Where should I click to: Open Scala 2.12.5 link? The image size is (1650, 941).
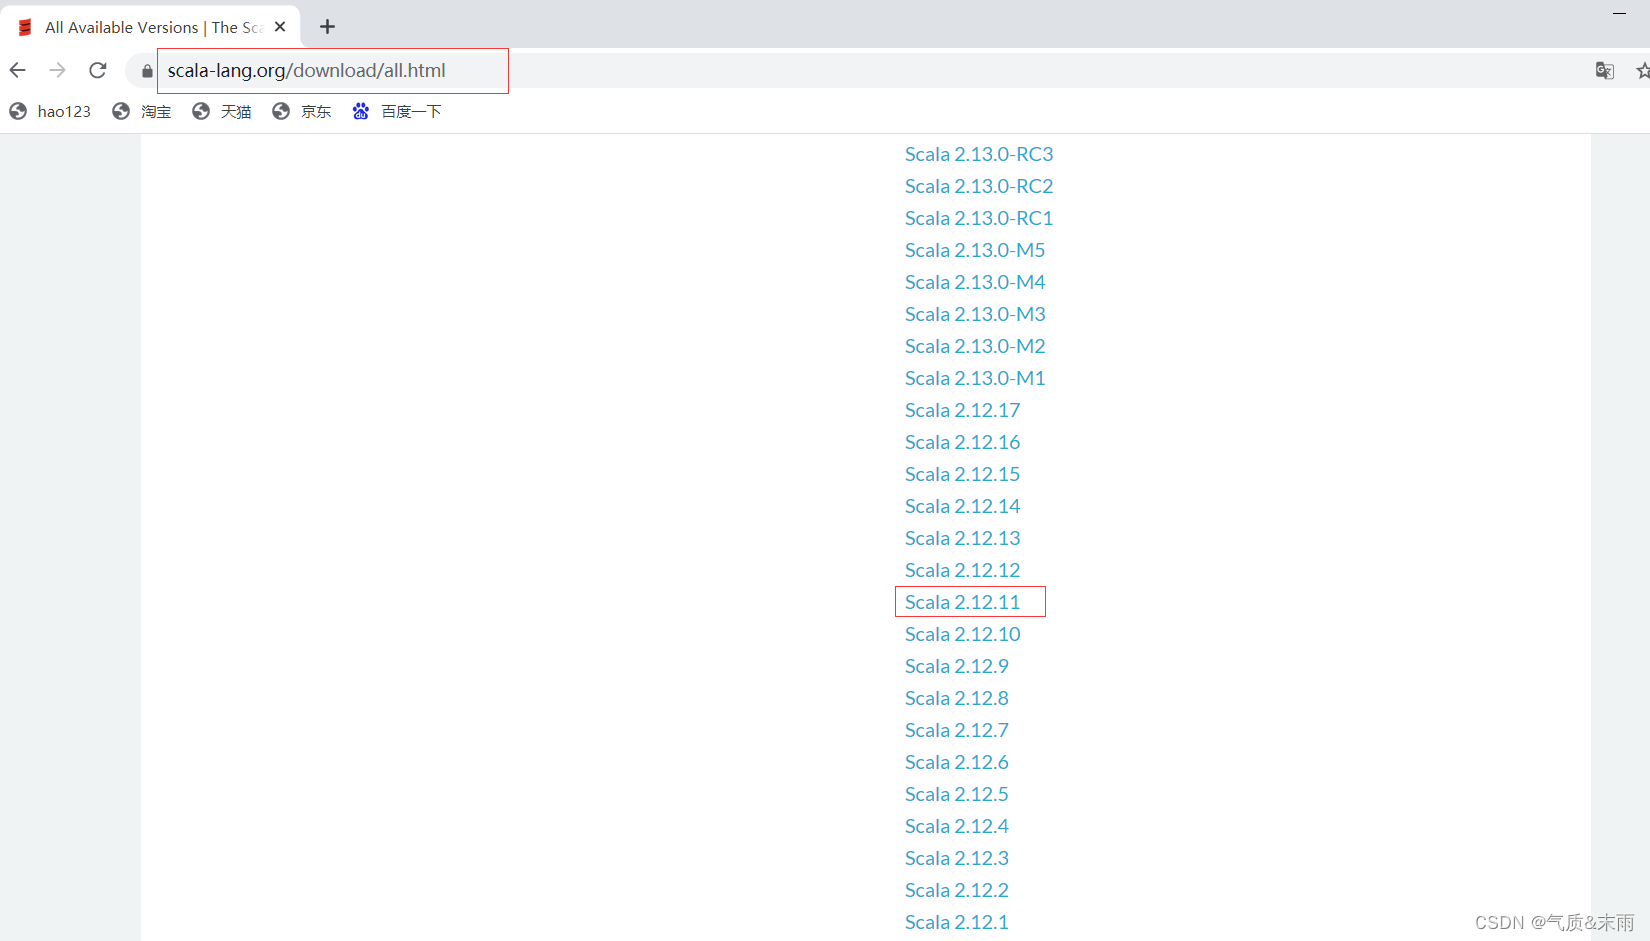point(957,794)
